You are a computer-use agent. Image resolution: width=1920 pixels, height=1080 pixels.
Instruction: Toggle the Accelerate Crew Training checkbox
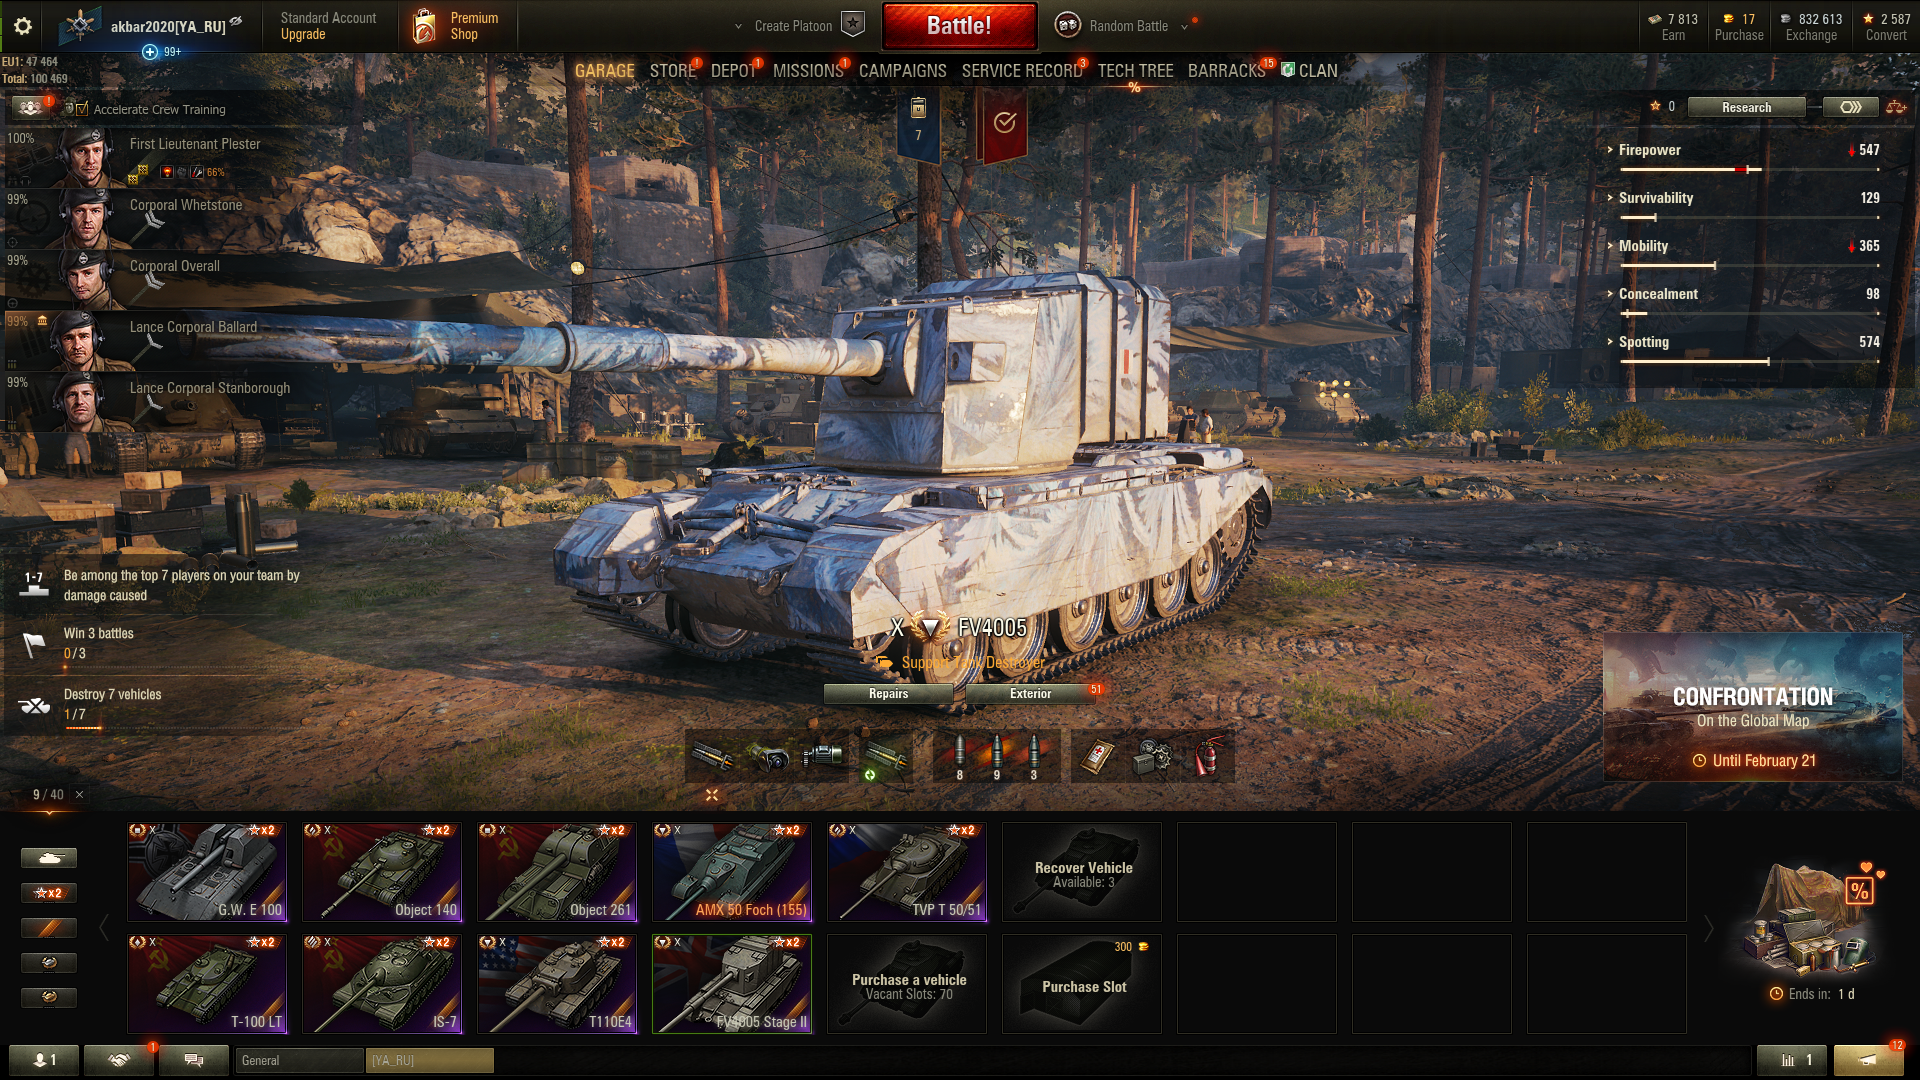pos(82,109)
